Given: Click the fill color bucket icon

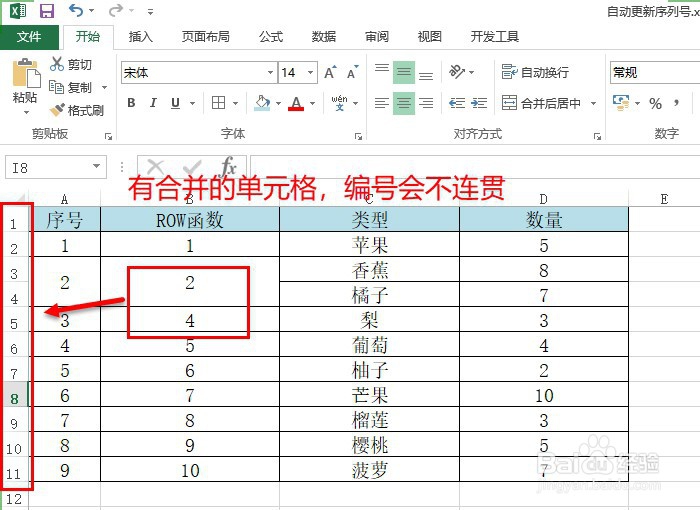Looking at the screenshot, I should (262, 103).
